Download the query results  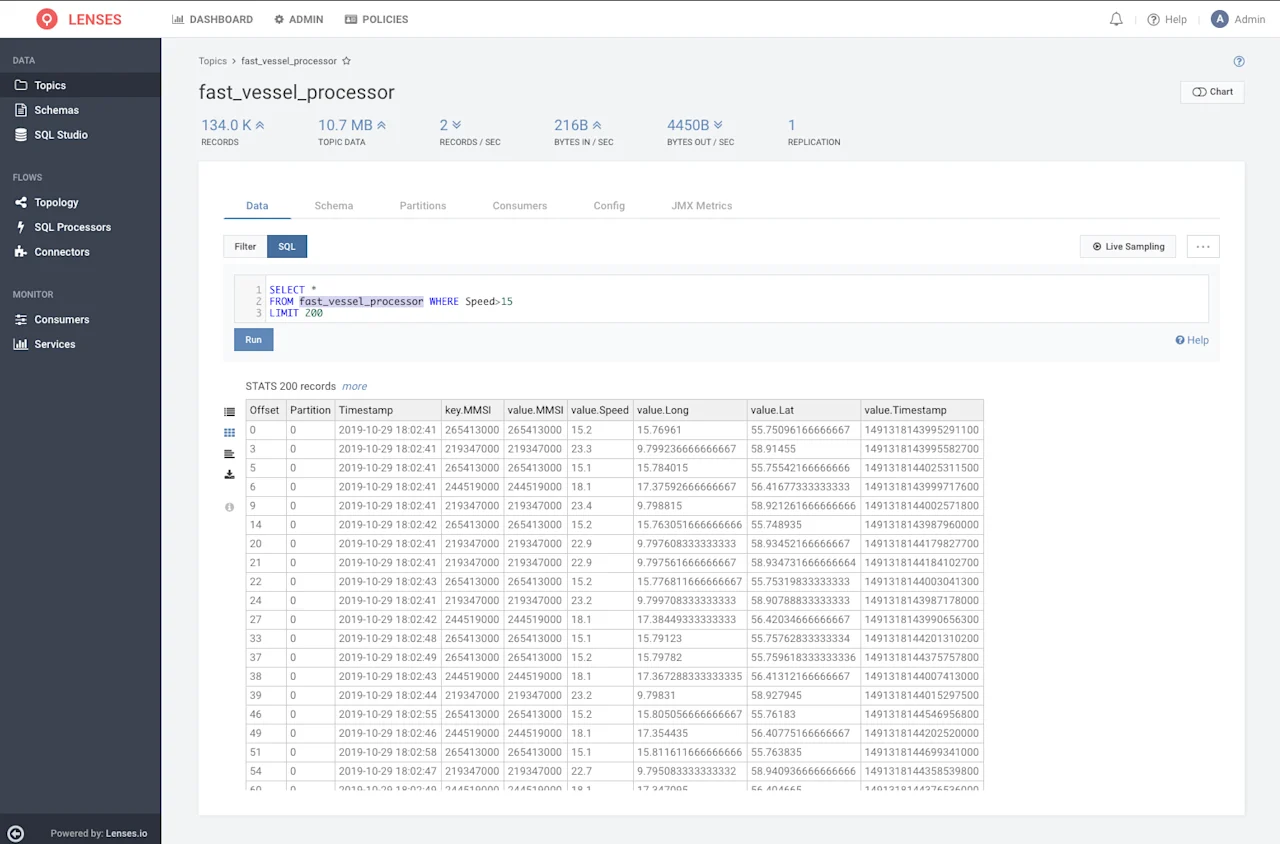[x=229, y=474]
